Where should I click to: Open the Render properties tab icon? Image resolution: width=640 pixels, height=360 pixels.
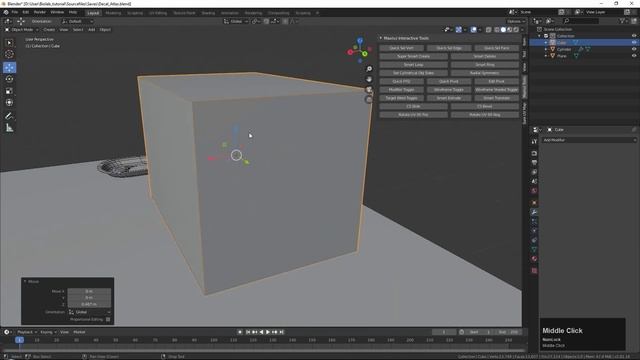pos(534,153)
